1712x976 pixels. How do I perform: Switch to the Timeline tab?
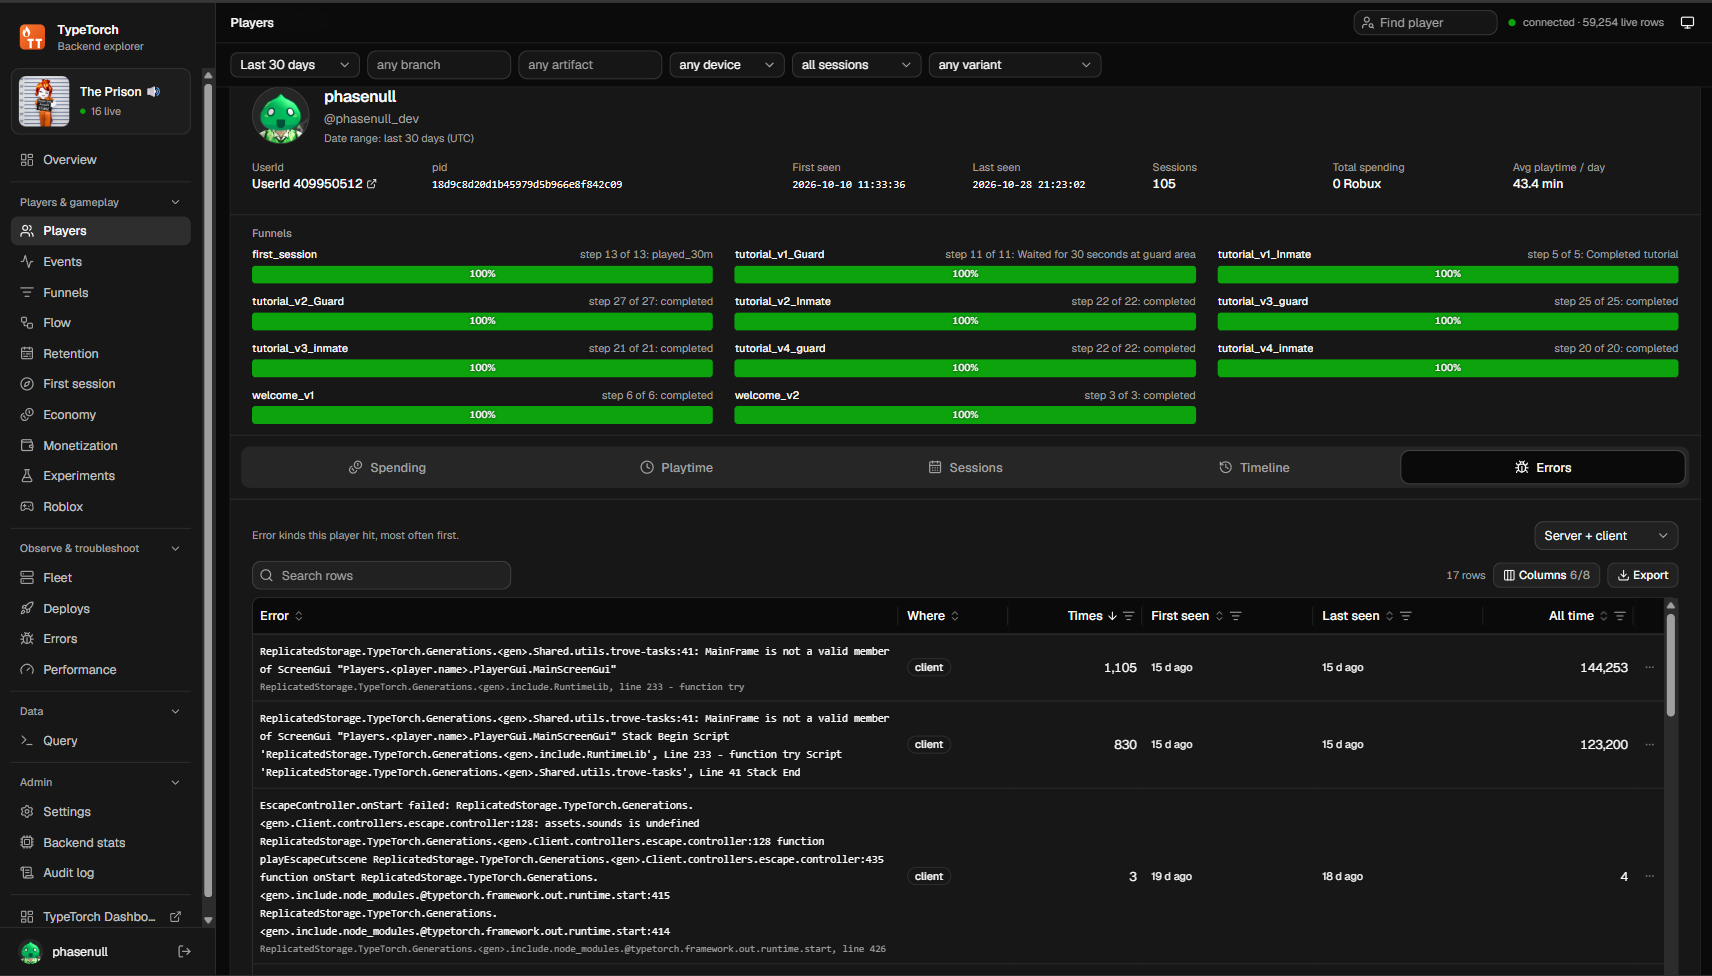coord(1254,468)
